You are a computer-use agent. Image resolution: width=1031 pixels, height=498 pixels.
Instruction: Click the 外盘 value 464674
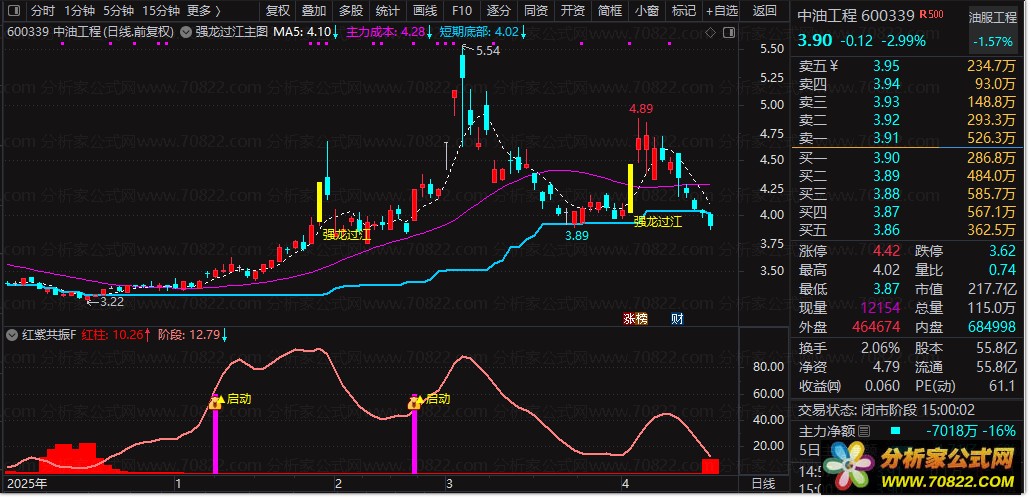[x=875, y=327]
